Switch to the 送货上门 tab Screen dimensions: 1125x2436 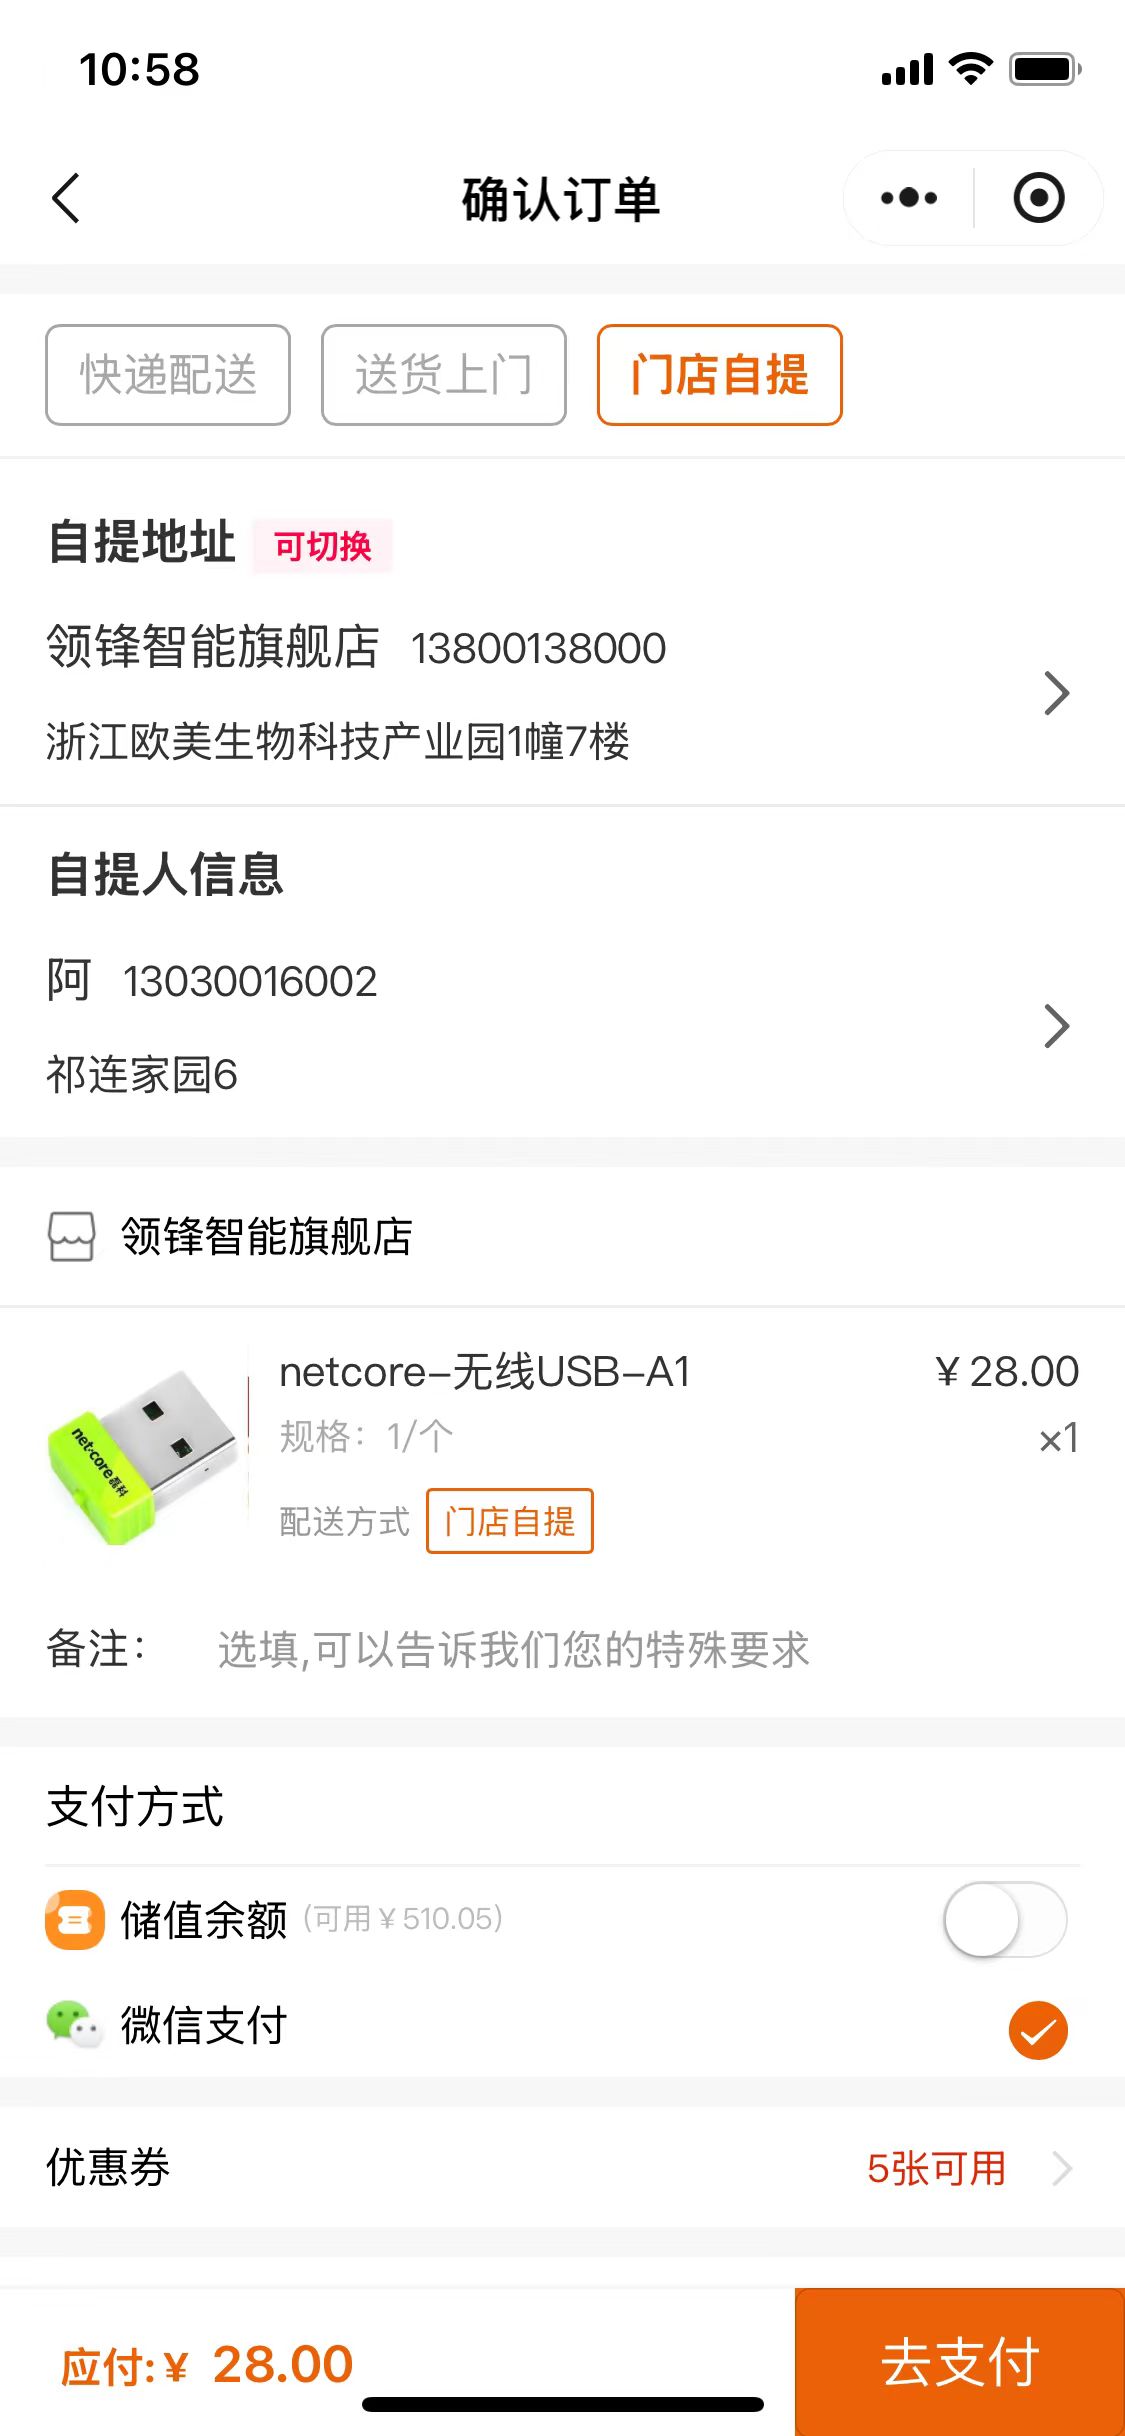[443, 375]
